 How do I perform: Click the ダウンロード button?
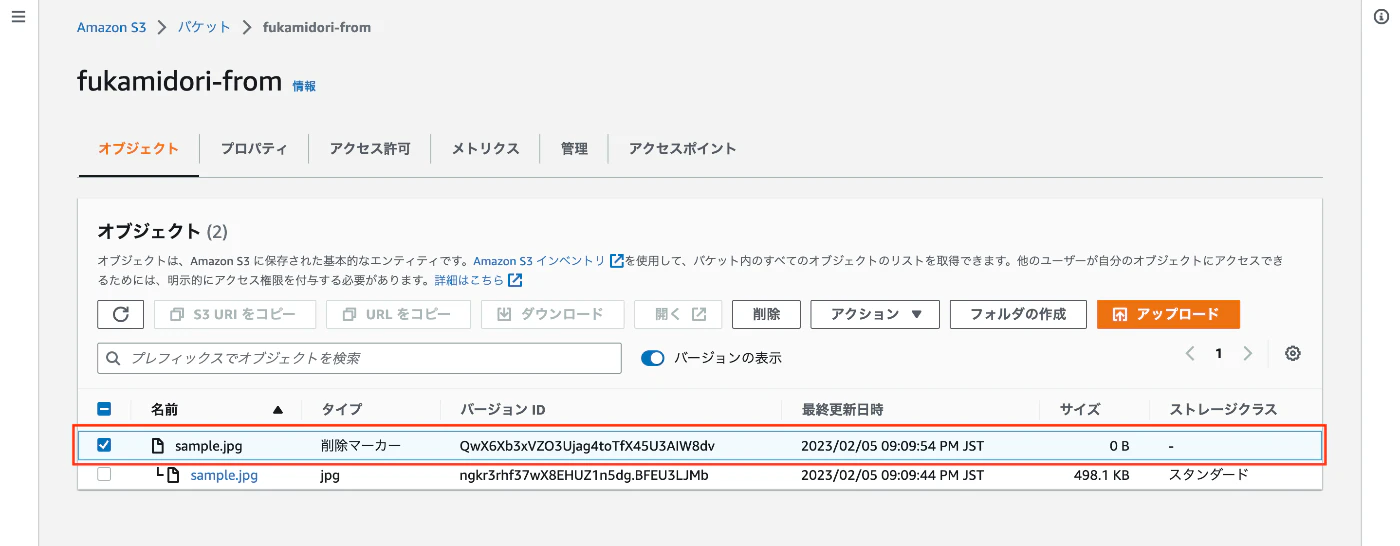552,314
